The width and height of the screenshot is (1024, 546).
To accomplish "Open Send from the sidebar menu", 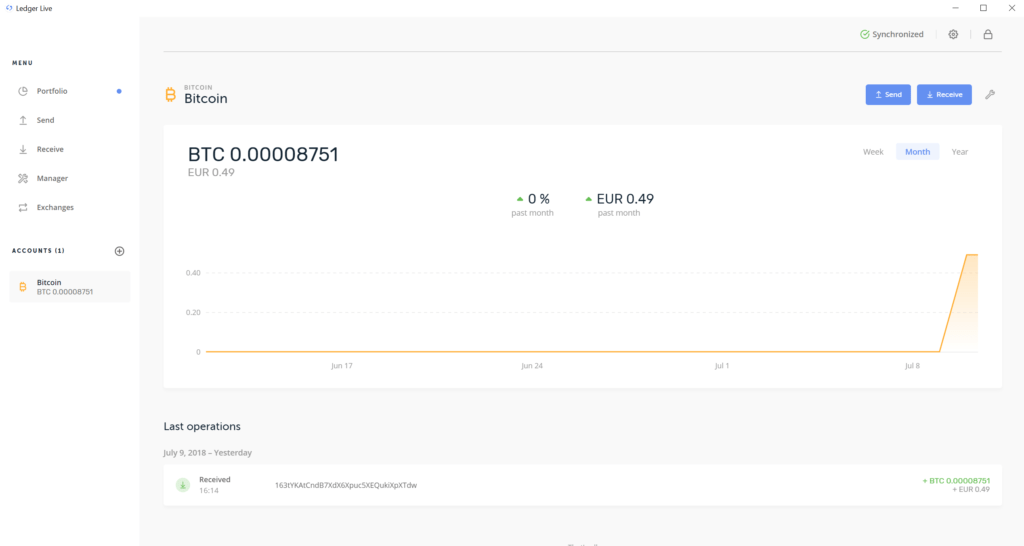I will (x=45, y=120).
